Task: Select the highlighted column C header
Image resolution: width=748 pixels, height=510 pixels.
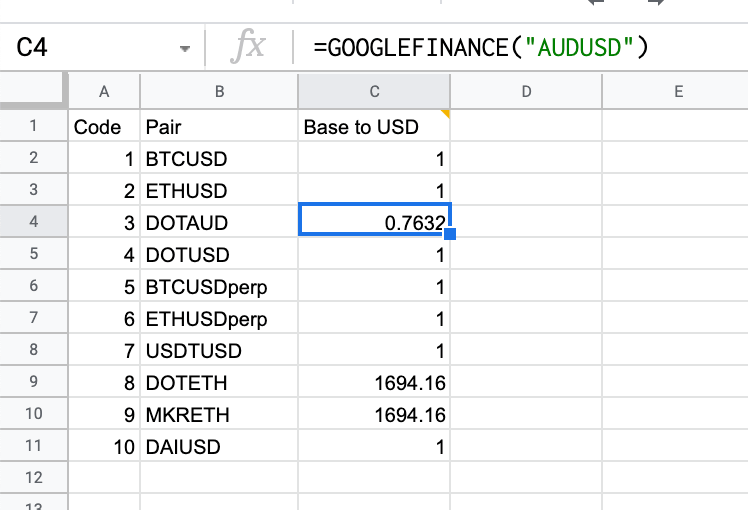Action: [374, 92]
